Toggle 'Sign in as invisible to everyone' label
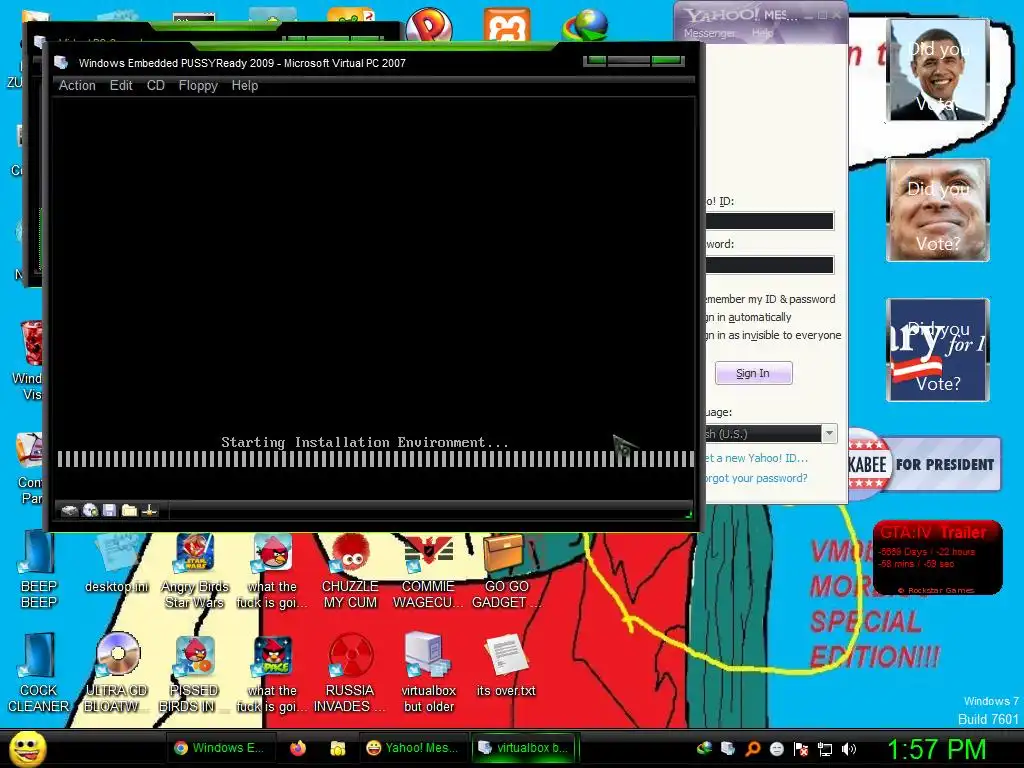 773,335
